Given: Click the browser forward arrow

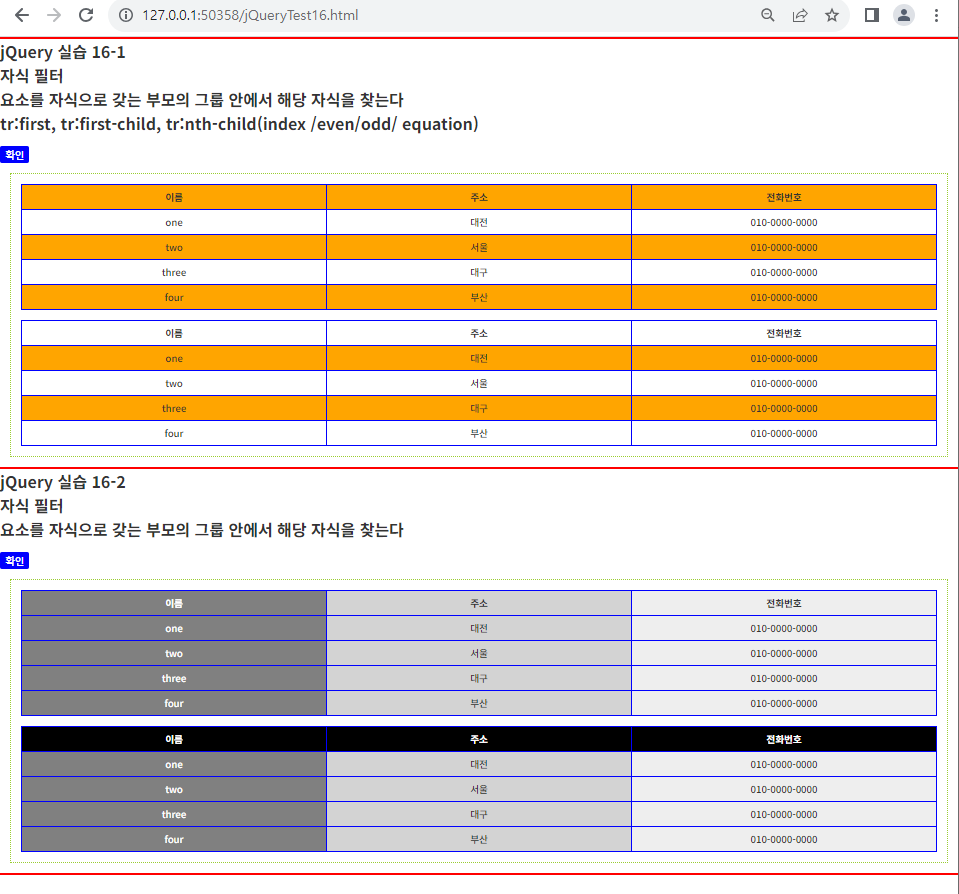Looking at the screenshot, I should click(x=54, y=15).
